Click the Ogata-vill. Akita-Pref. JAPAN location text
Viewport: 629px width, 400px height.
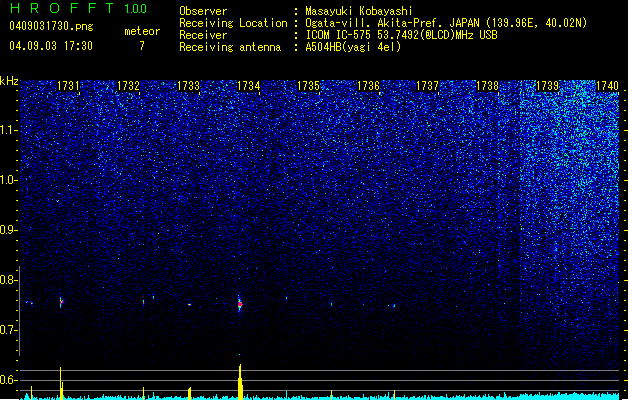point(446,23)
